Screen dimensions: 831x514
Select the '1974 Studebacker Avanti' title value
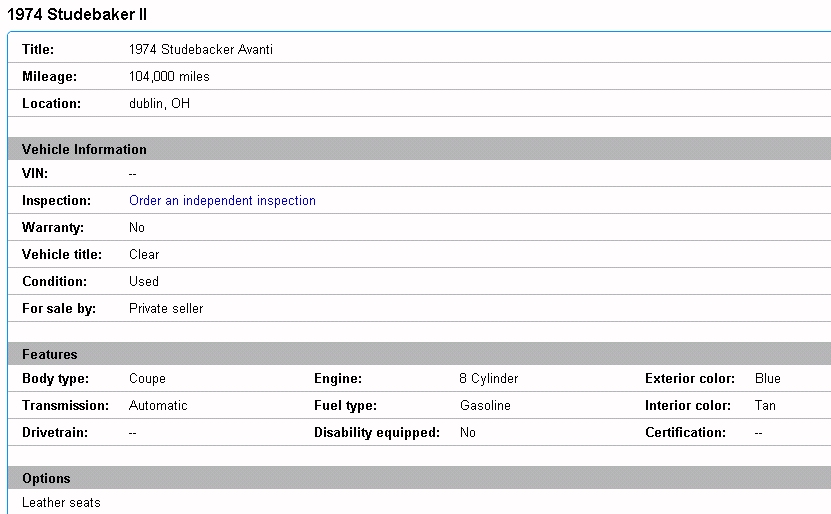pos(200,50)
